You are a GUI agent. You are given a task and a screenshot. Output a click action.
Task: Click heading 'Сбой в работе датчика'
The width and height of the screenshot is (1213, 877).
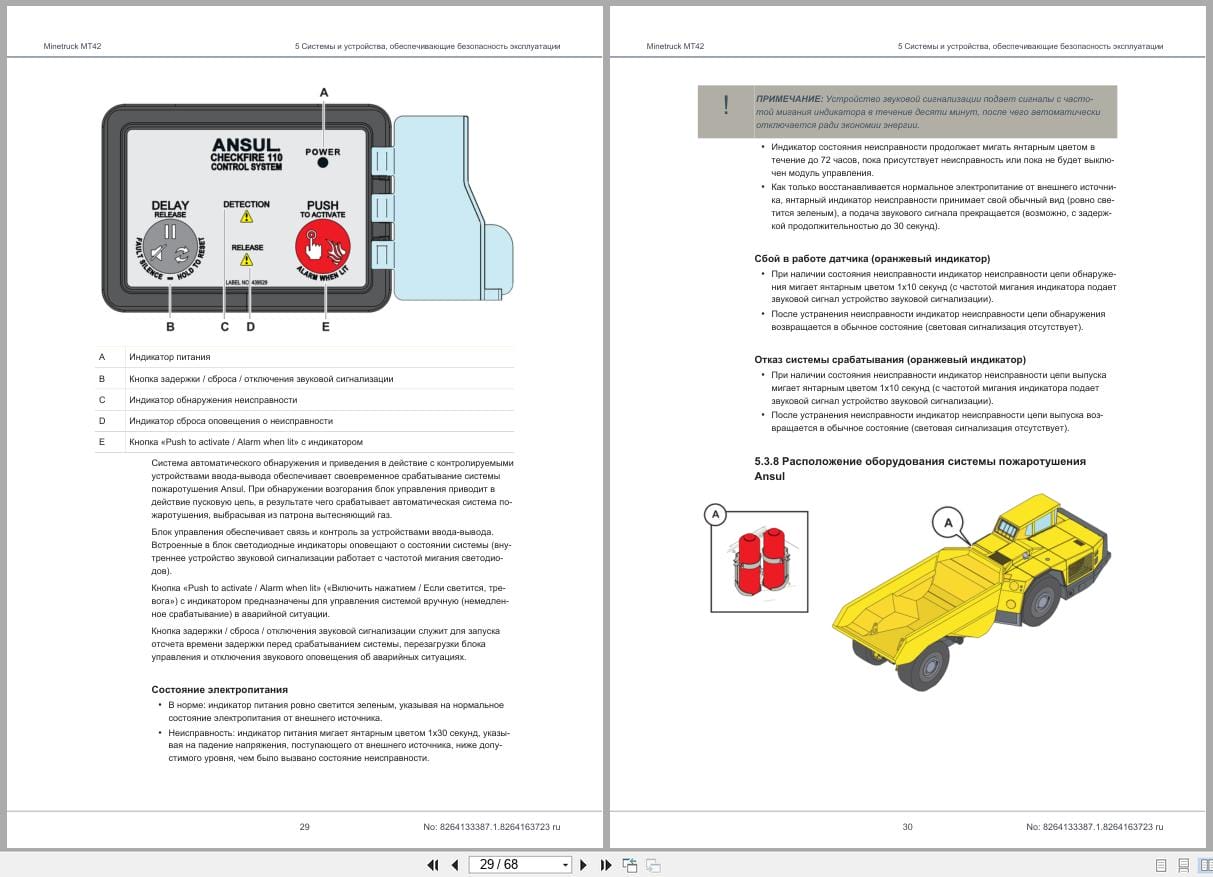point(872,258)
